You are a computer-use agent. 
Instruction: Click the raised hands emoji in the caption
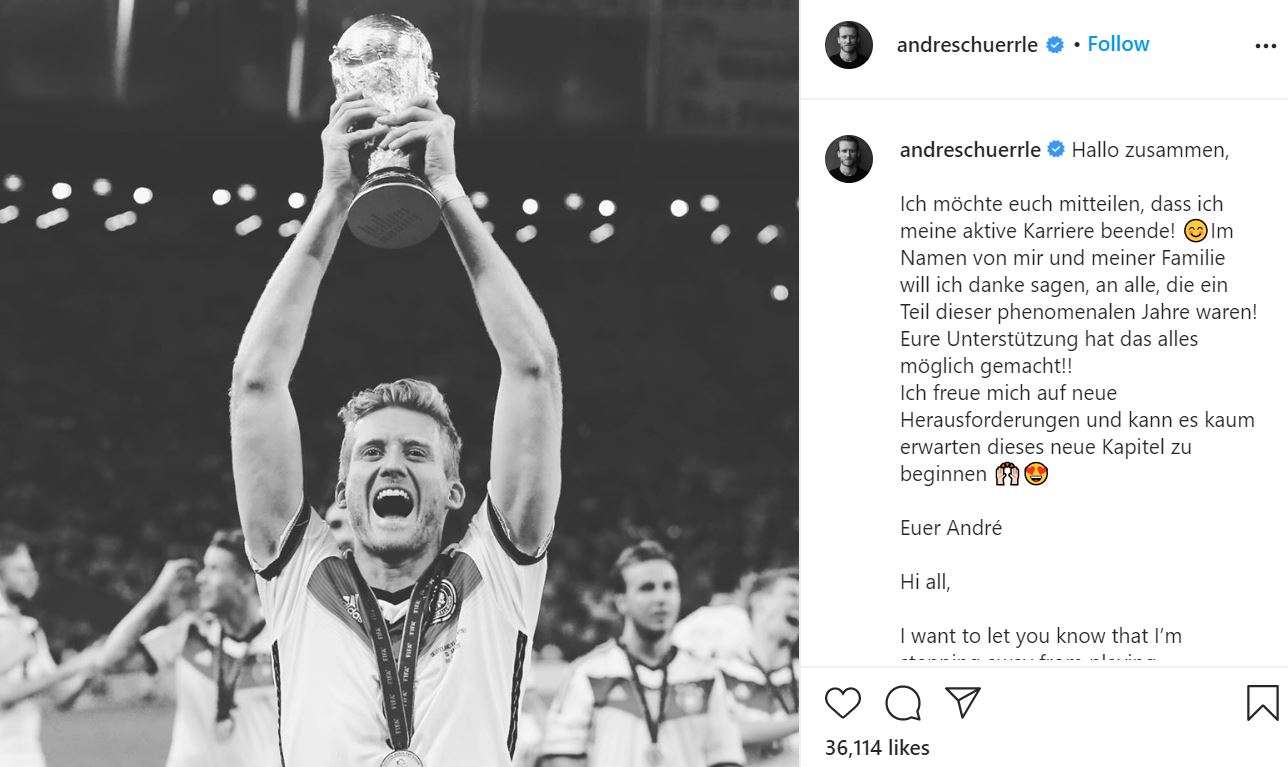(x=1007, y=474)
